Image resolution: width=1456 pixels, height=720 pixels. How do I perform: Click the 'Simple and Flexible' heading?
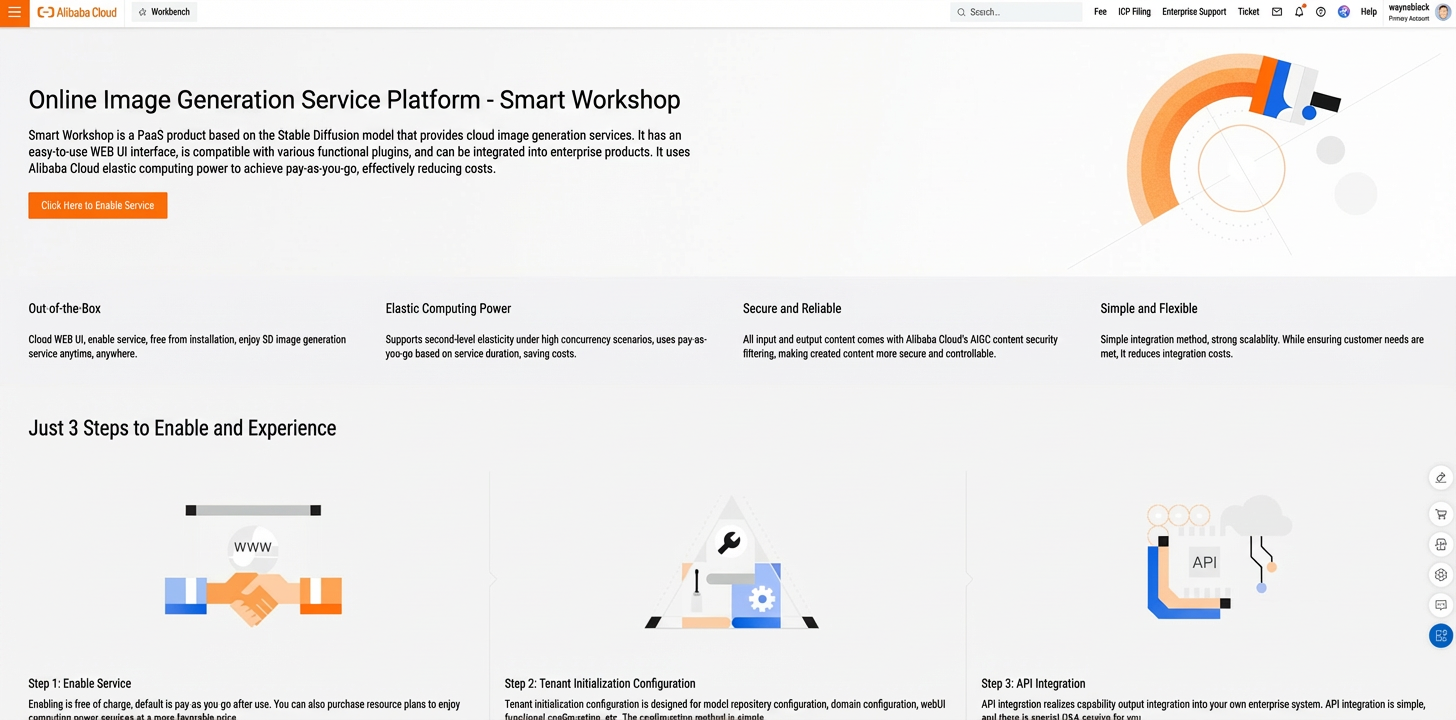tap(1149, 308)
